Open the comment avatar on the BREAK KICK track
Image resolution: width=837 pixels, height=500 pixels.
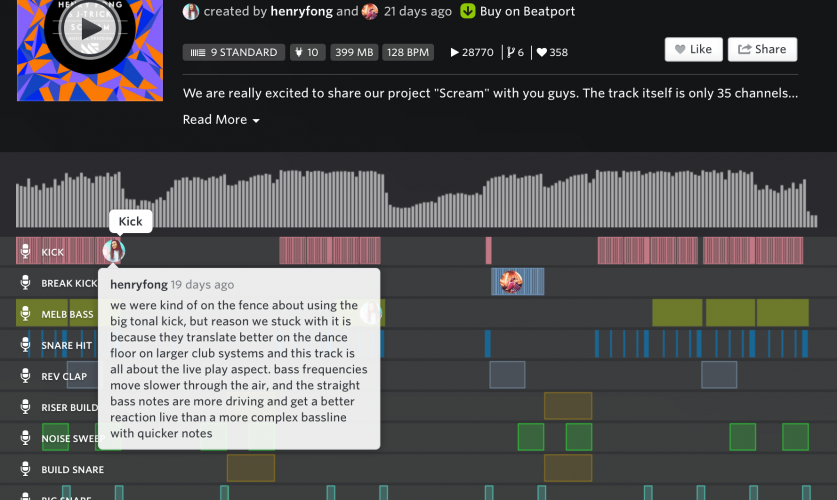[x=511, y=282]
